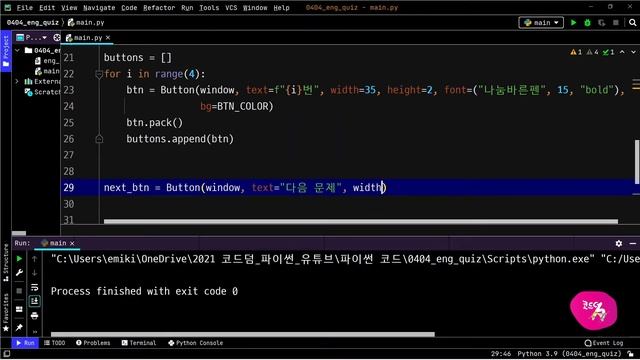Stop process in Run panel sidebar
The height and width of the screenshot is (360, 640).
(x=19, y=291)
